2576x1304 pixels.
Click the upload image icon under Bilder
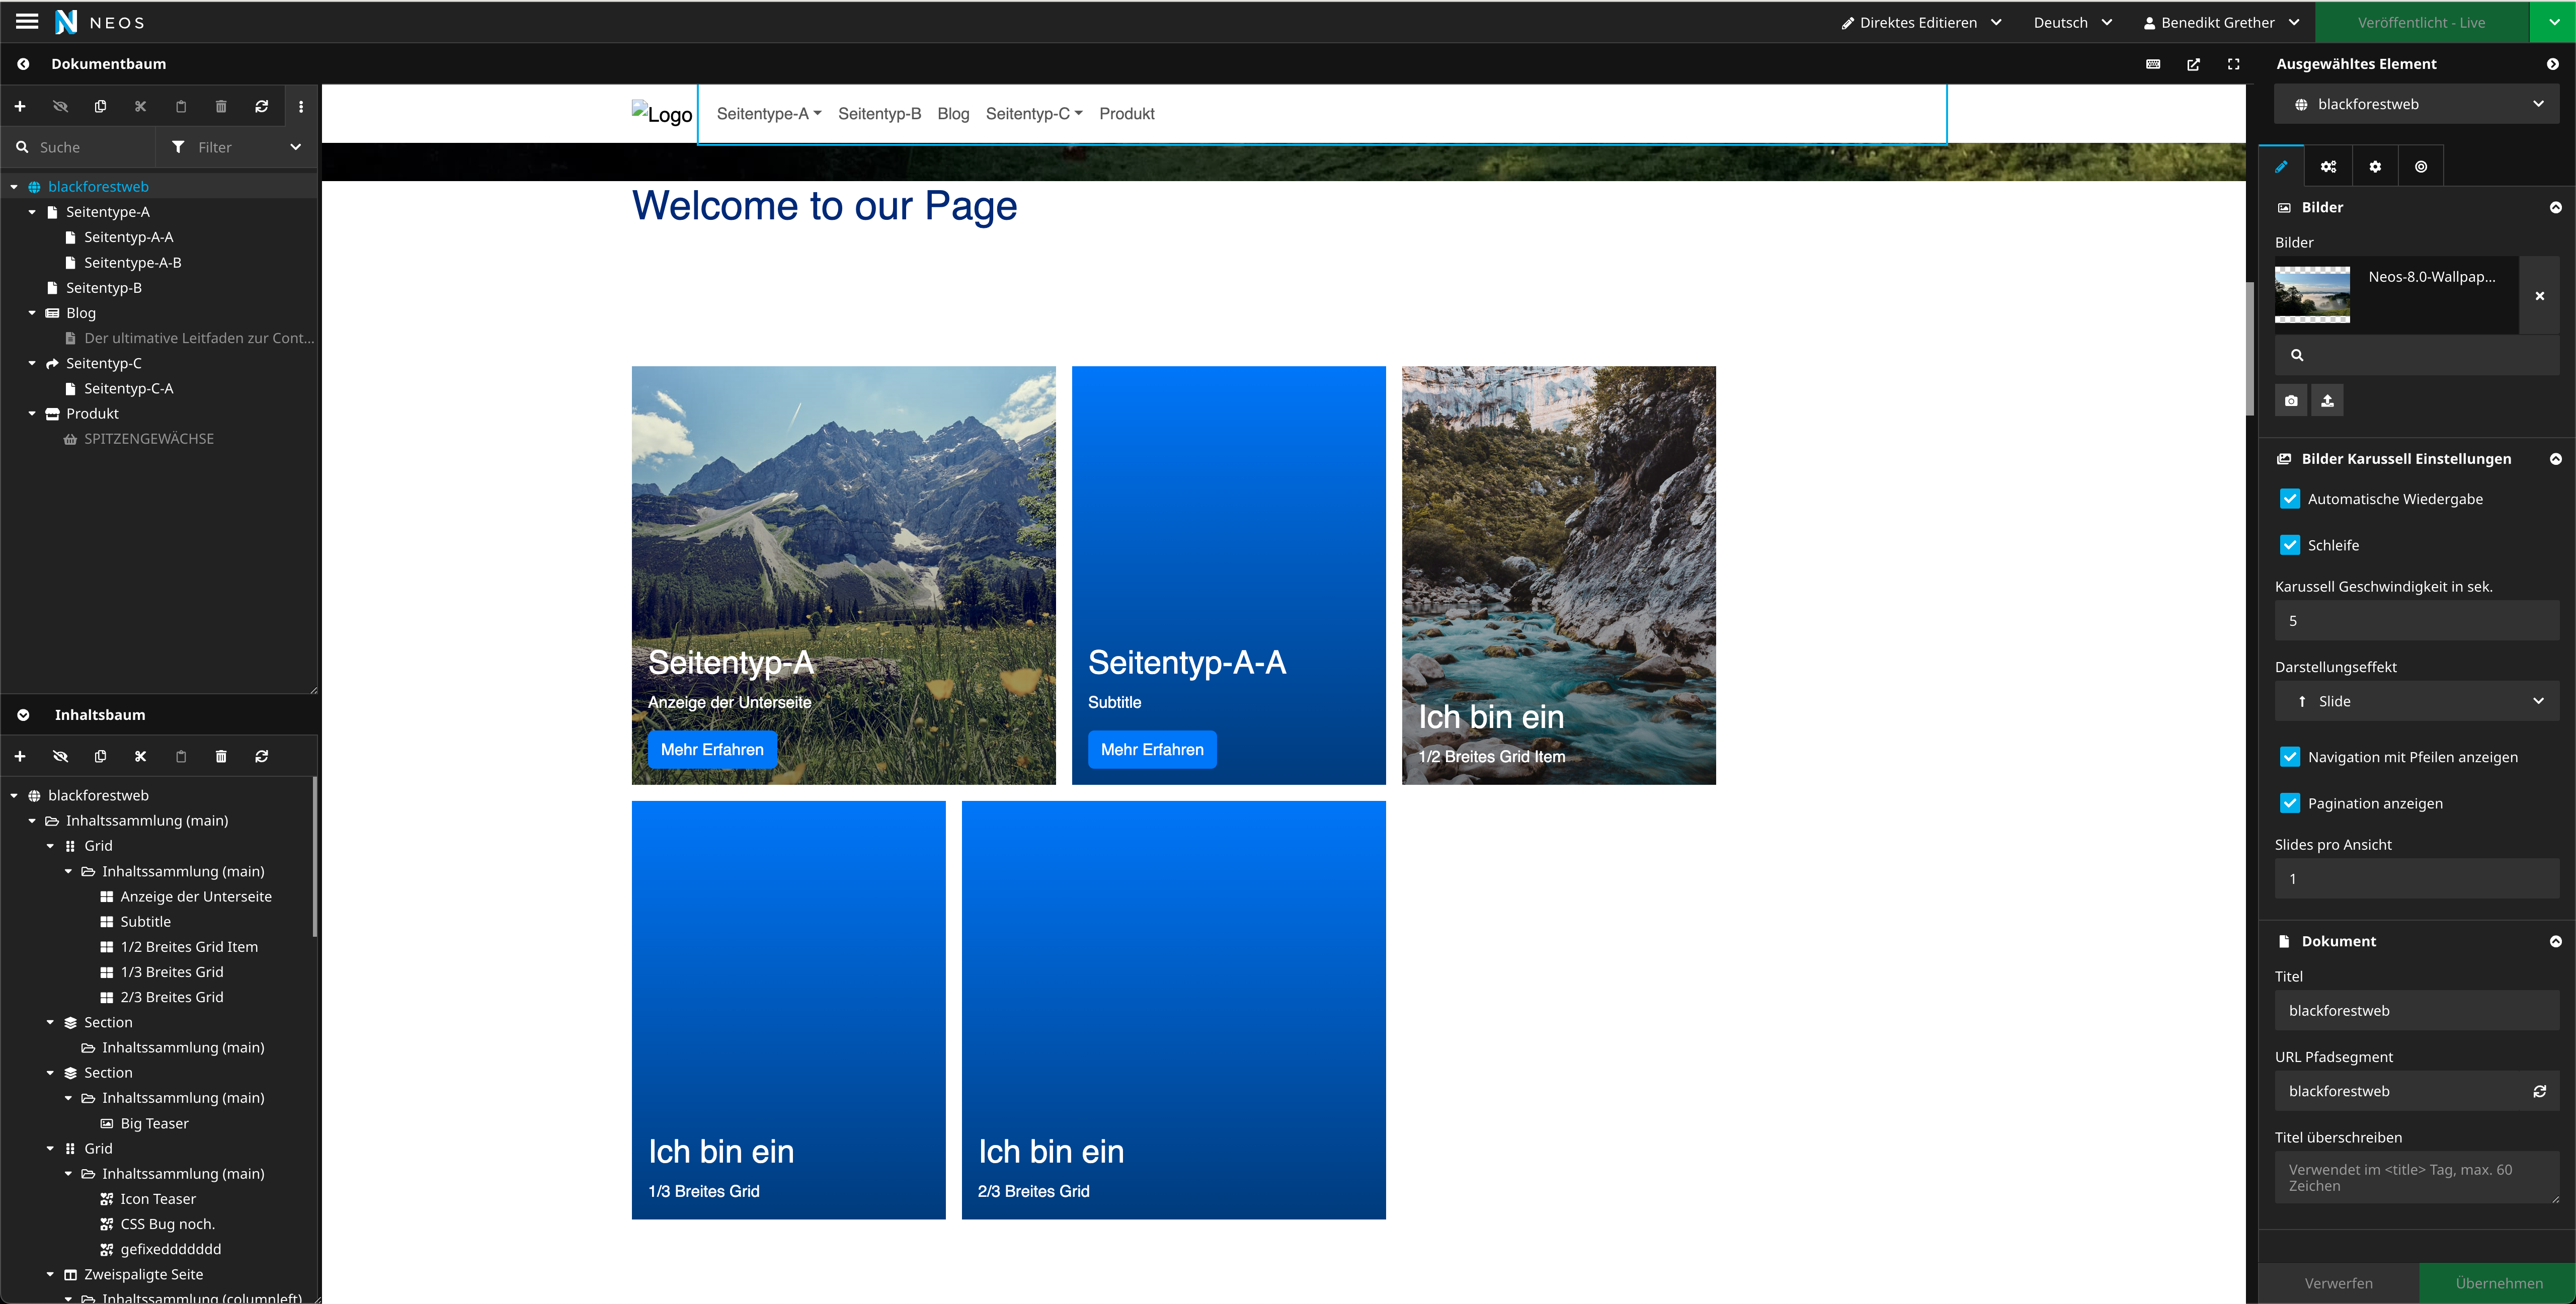2327,400
